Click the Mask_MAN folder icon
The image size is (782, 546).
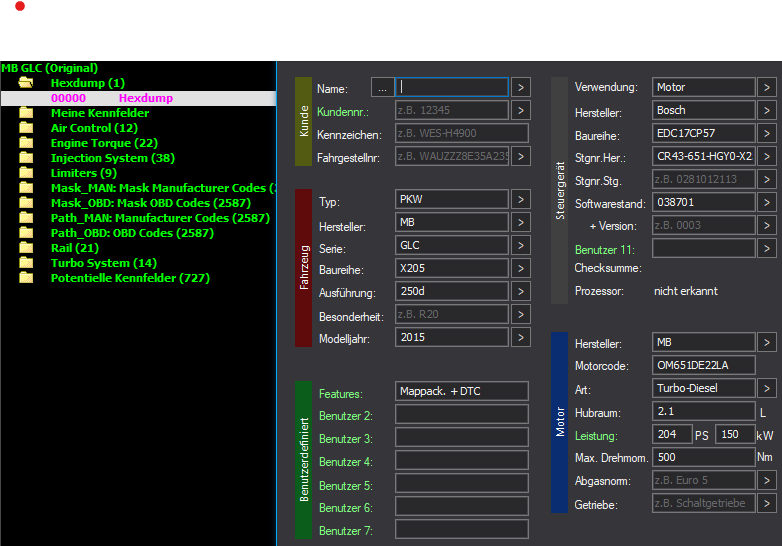point(26,187)
